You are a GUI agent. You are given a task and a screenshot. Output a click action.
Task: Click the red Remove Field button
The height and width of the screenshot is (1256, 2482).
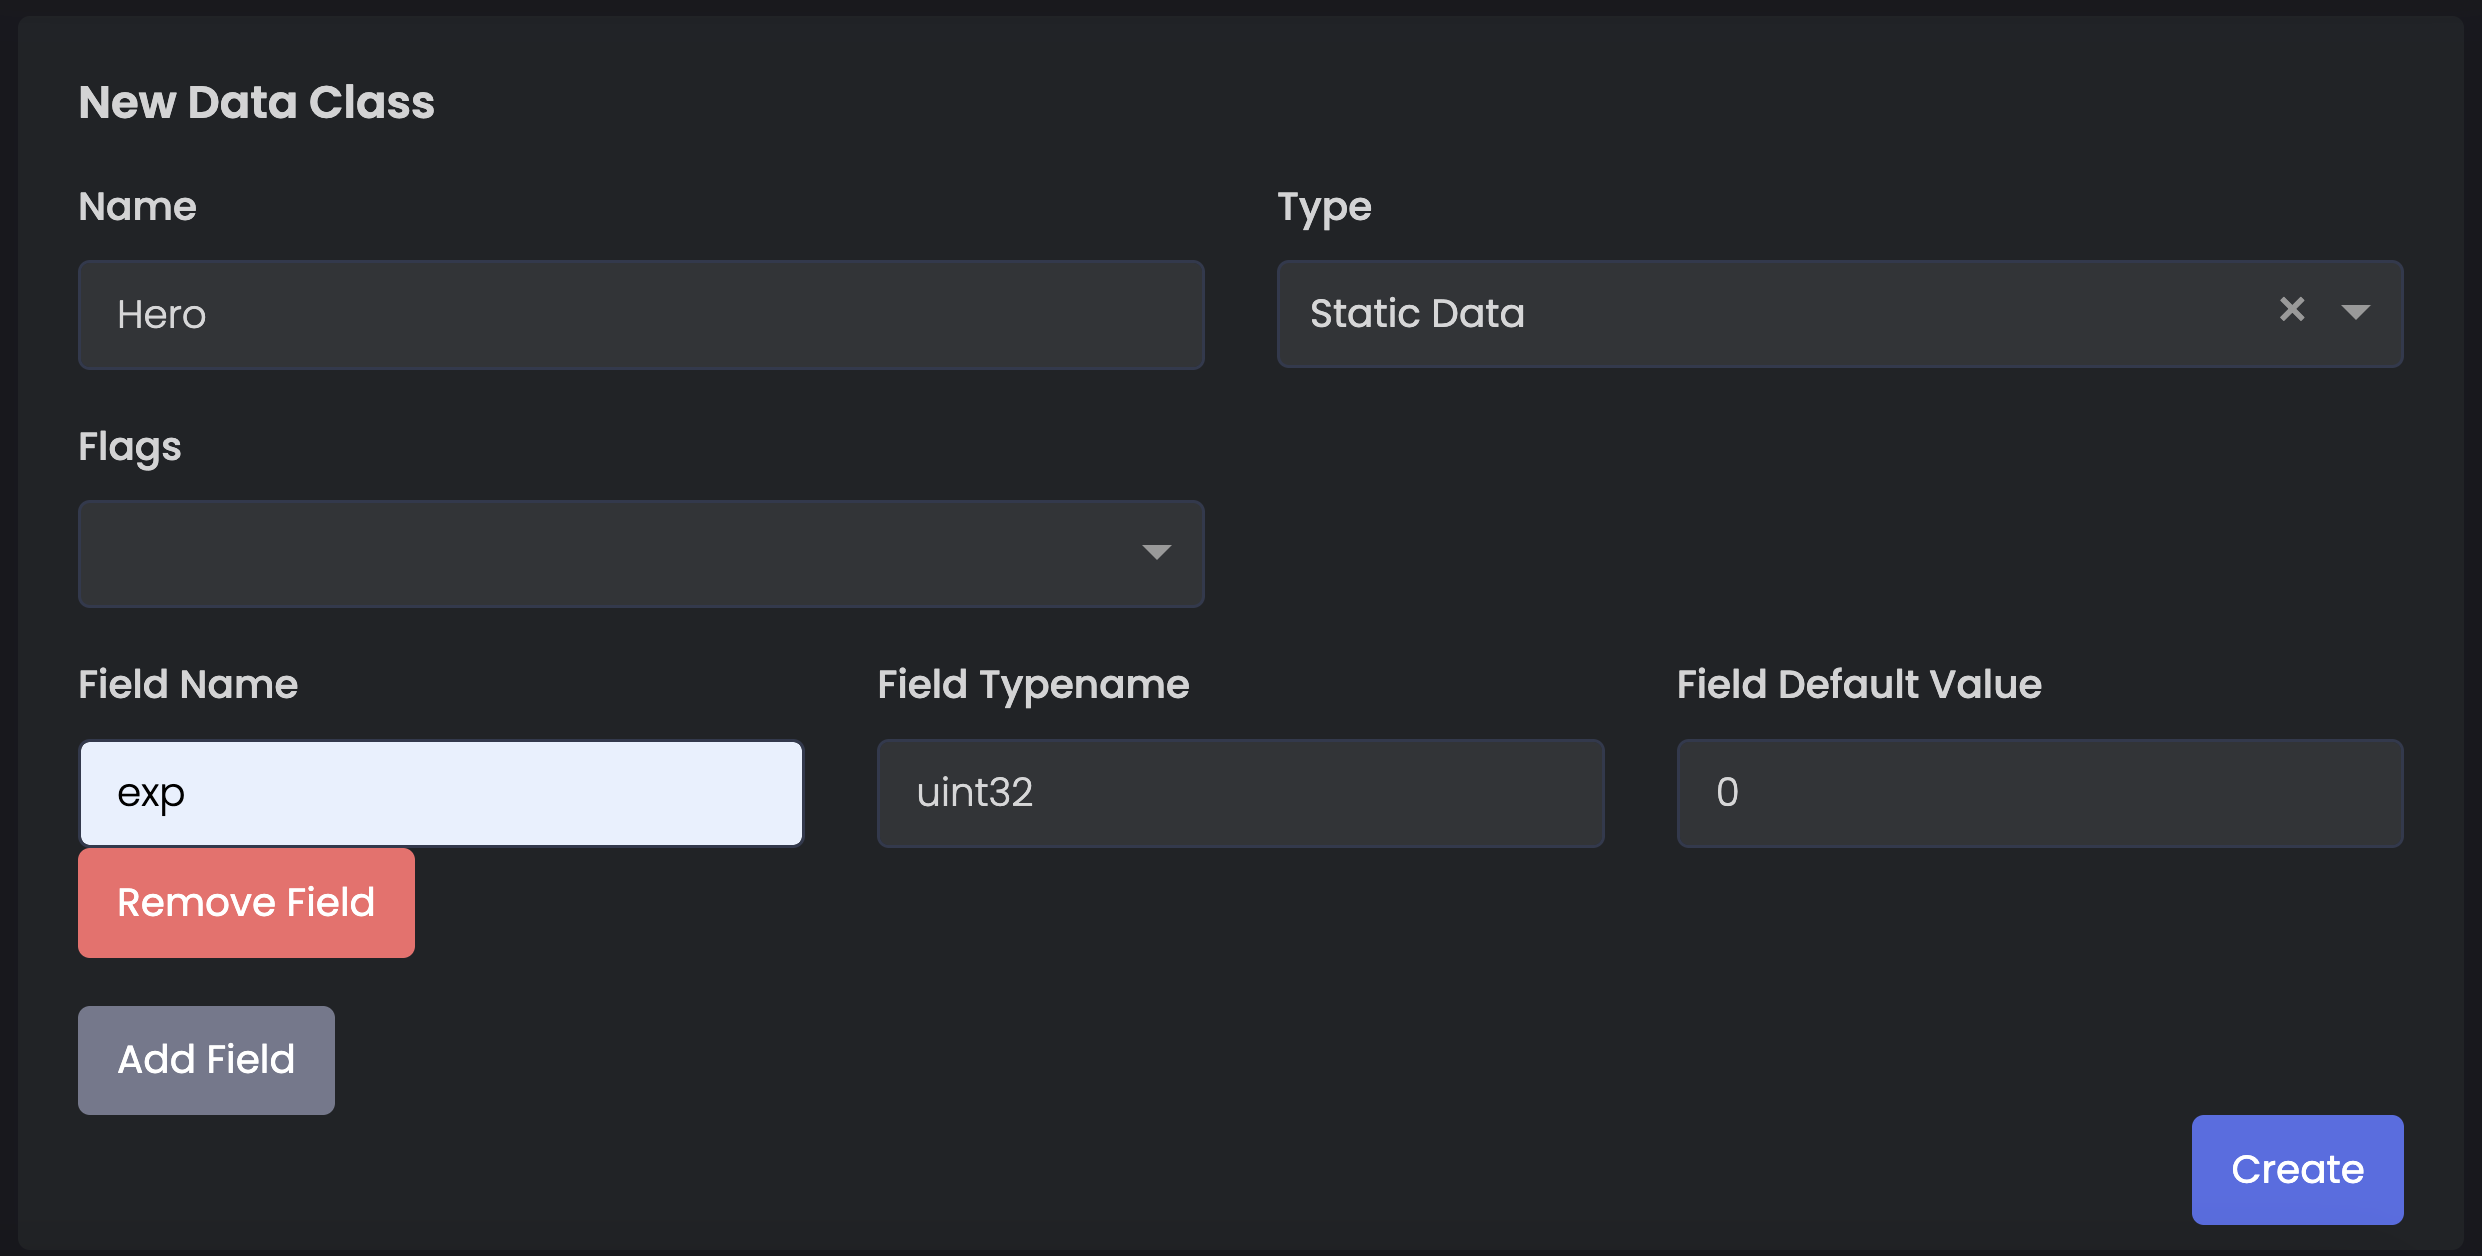pyautogui.click(x=246, y=903)
